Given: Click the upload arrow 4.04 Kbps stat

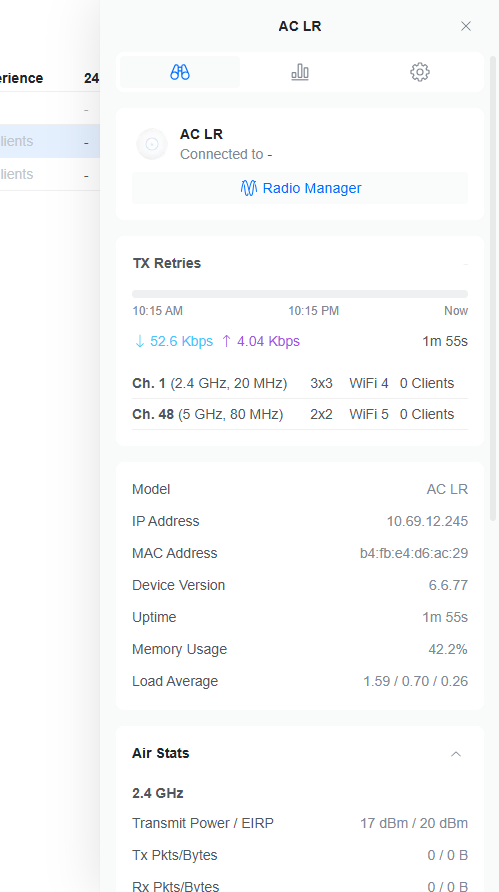Looking at the screenshot, I should [261, 341].
